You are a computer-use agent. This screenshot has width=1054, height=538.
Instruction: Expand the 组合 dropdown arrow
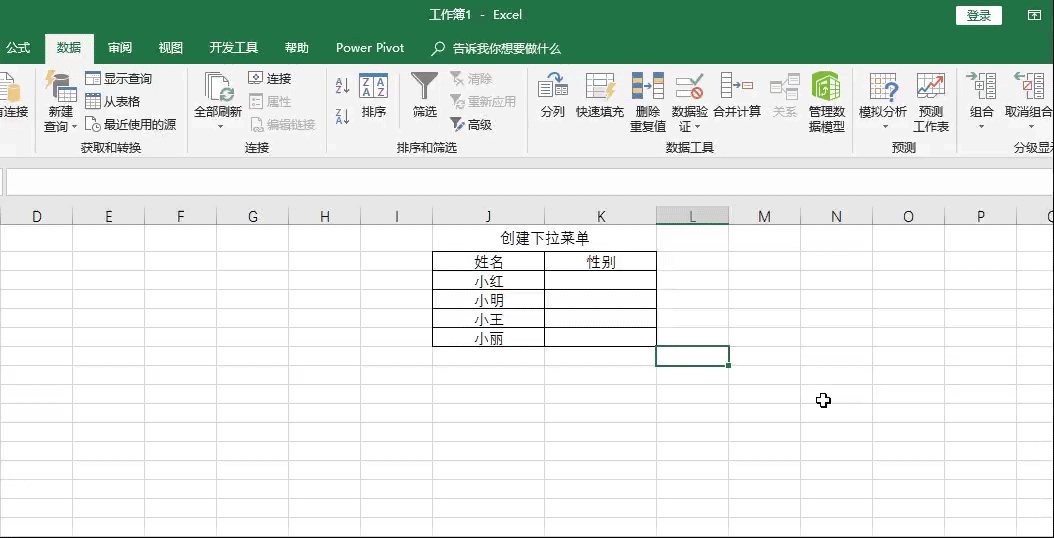(x=981, y=126)
